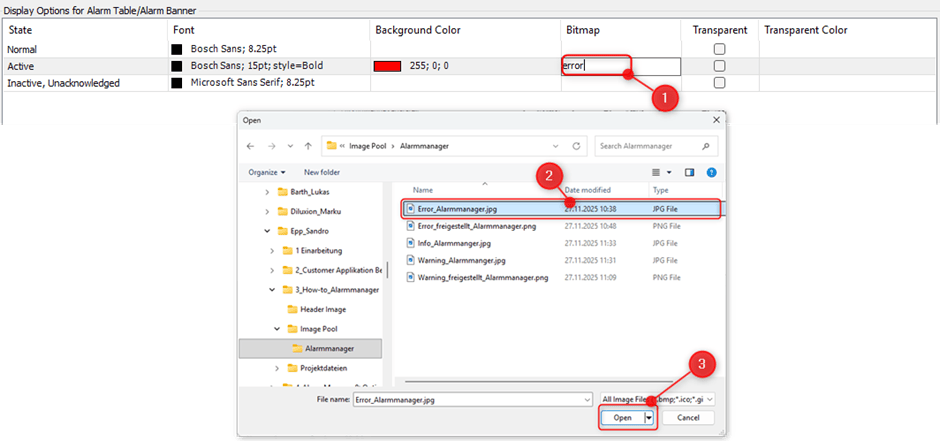Select the Info_Alarmmanger.jpg file

455,243
